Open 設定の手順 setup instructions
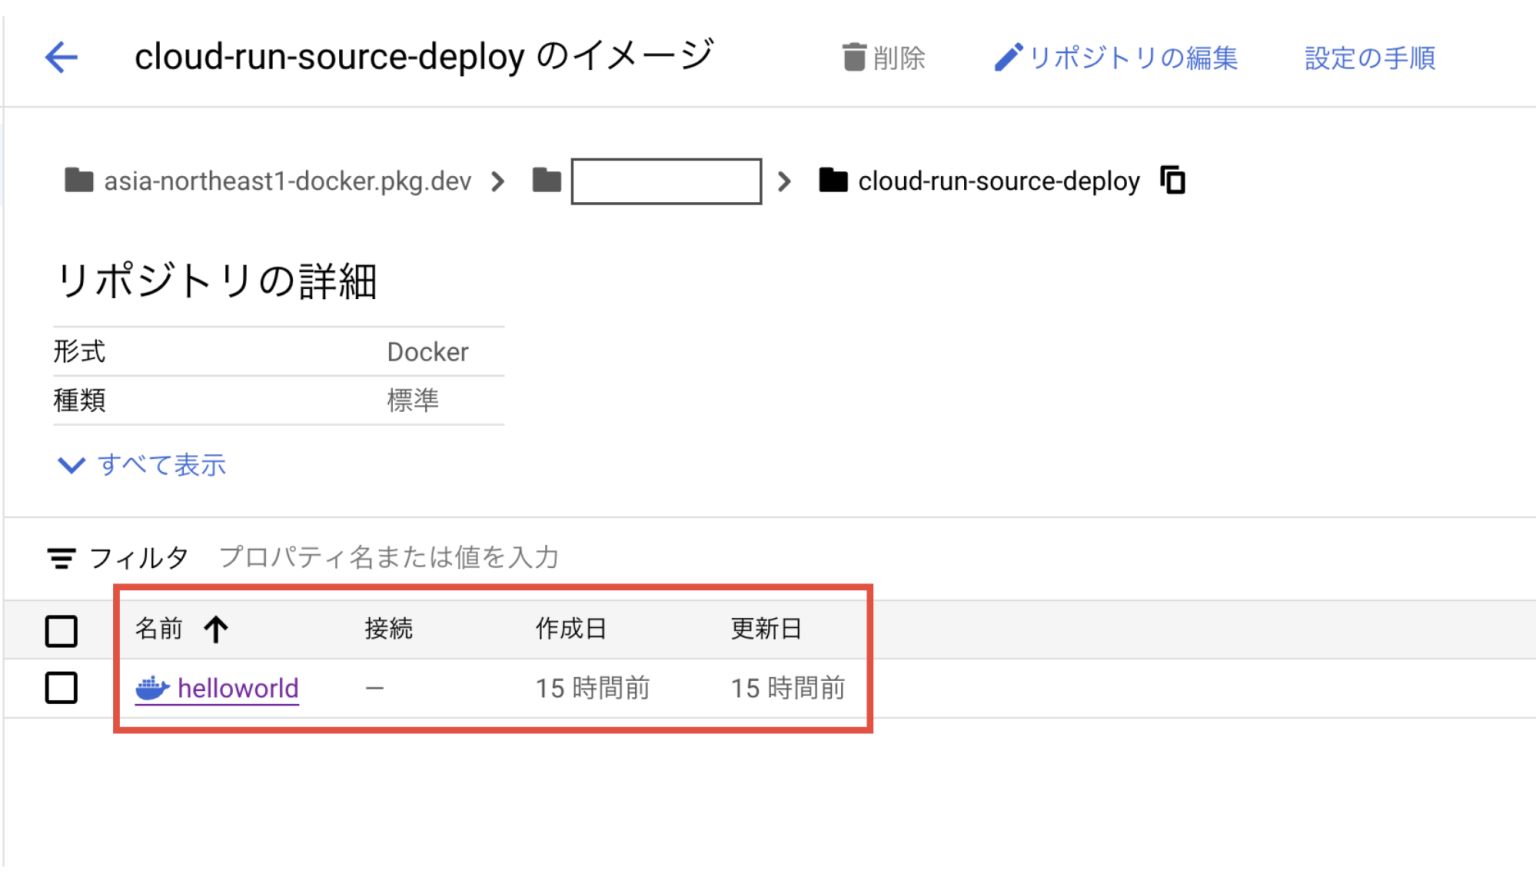 point(1369,58)
